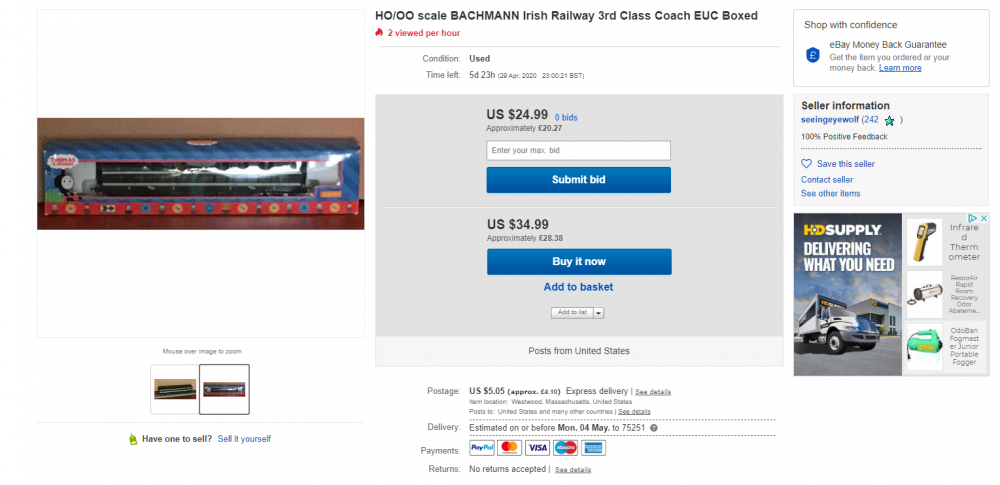Click the PayPal payment icon
The width and height of the screenshot is (1000, 485).
482,448
